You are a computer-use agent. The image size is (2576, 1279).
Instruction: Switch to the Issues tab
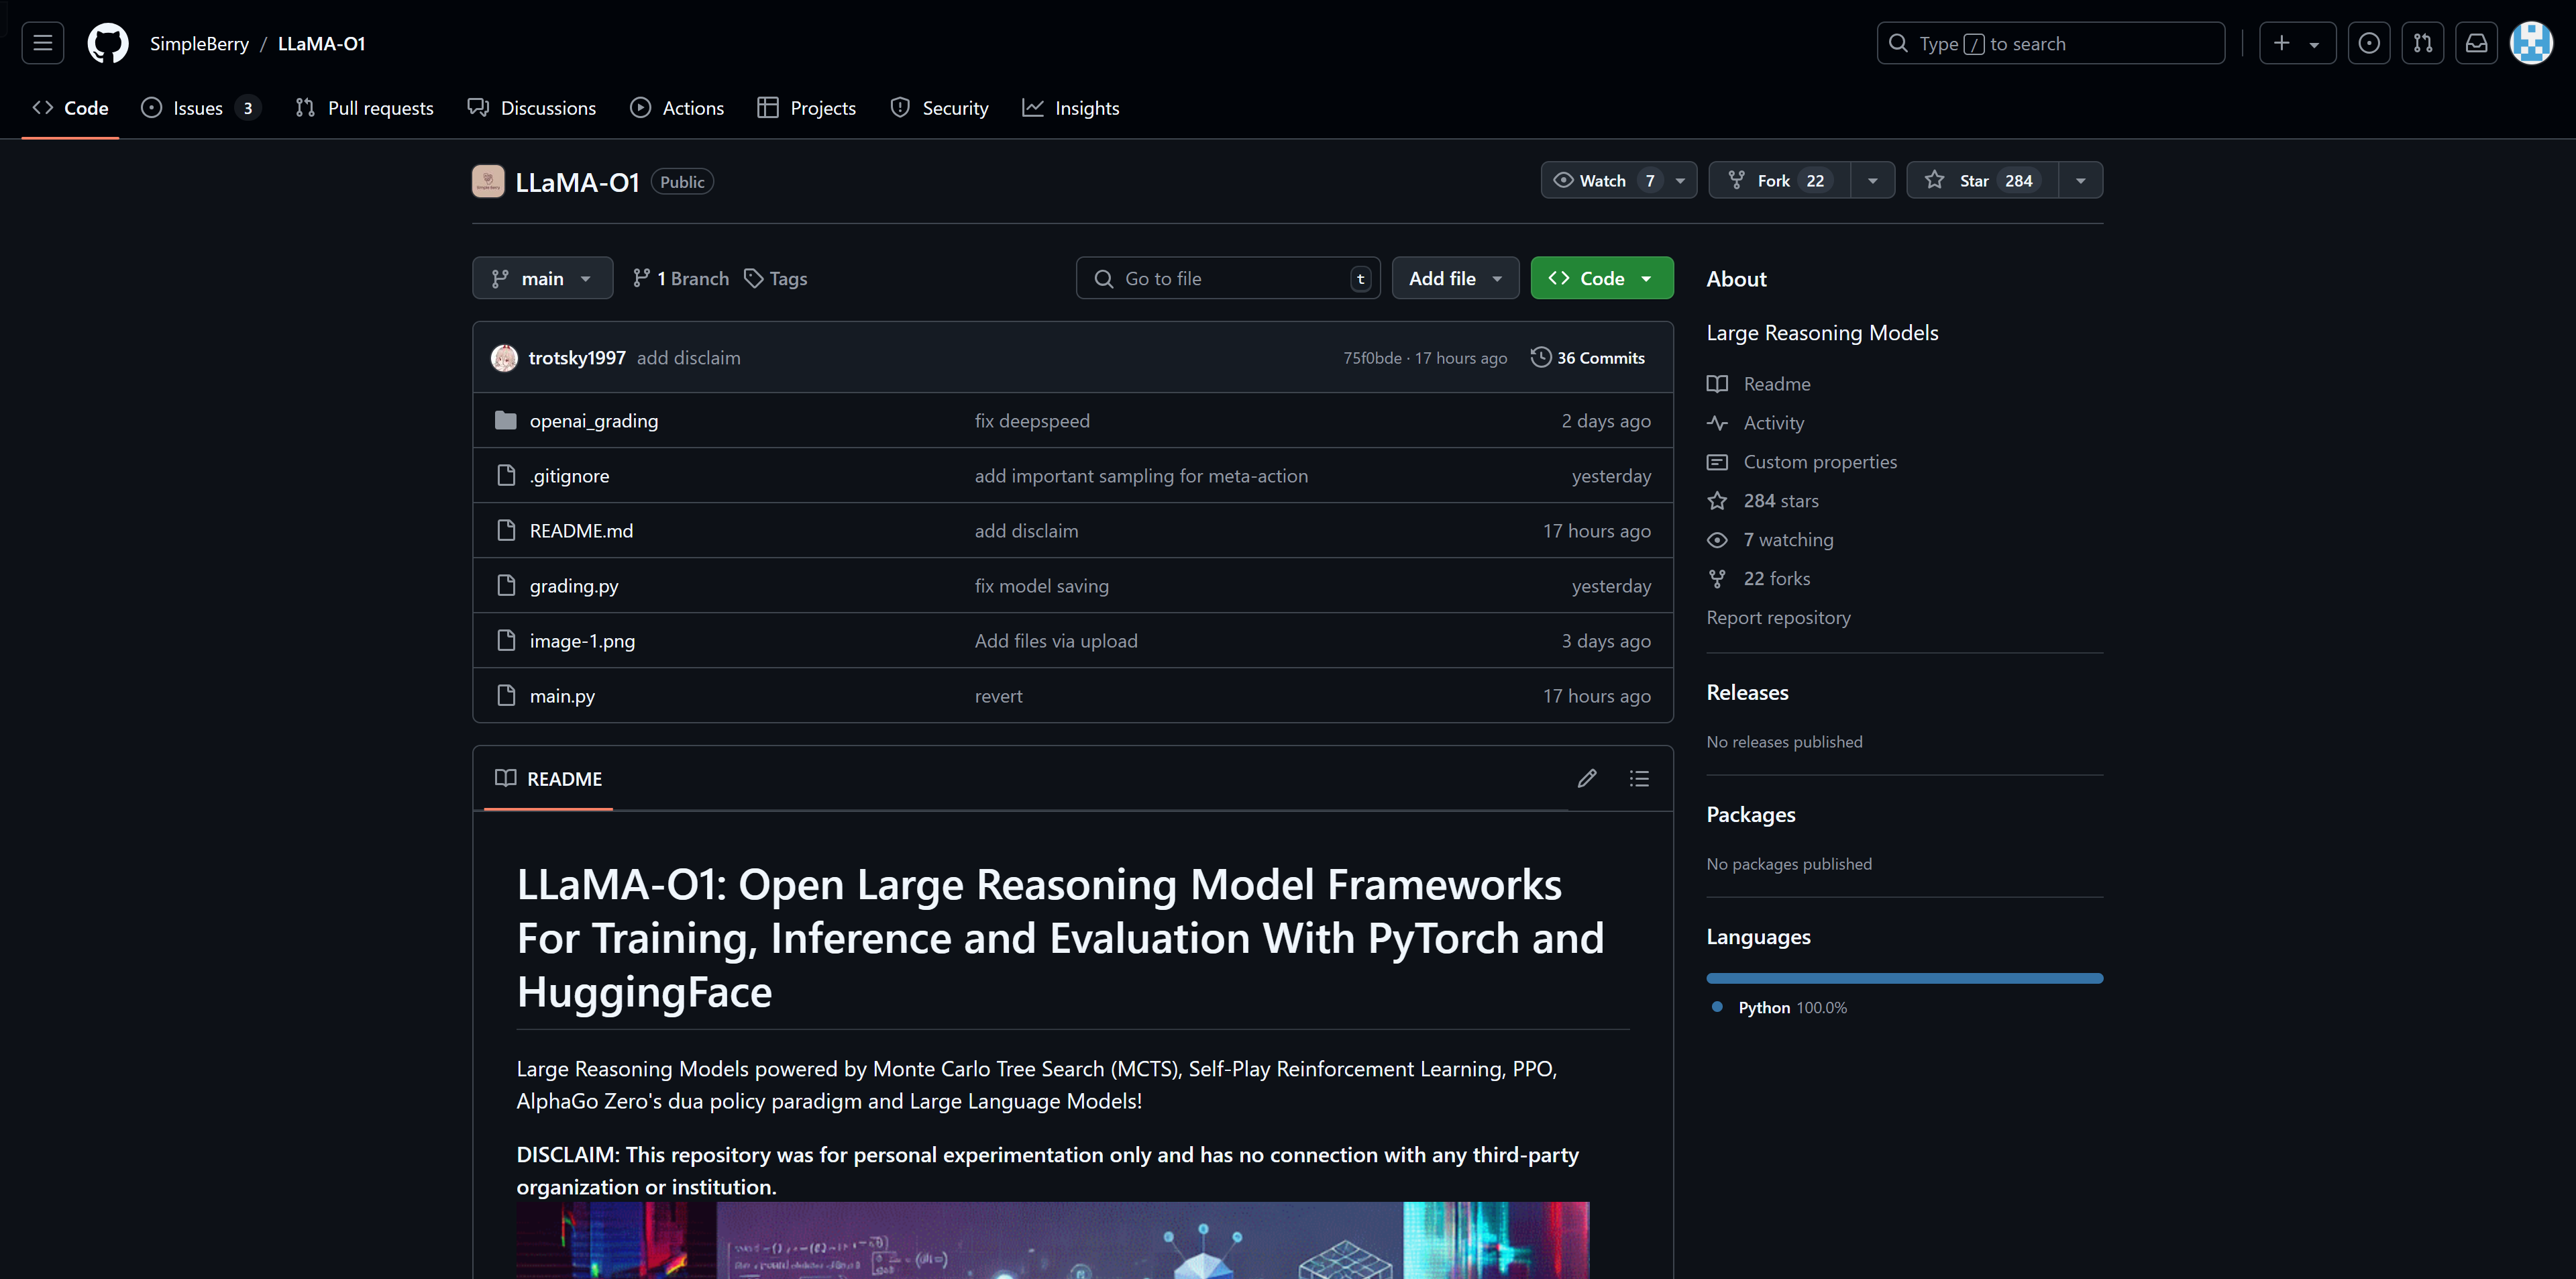pyautogui.click(x=201, y=108)
